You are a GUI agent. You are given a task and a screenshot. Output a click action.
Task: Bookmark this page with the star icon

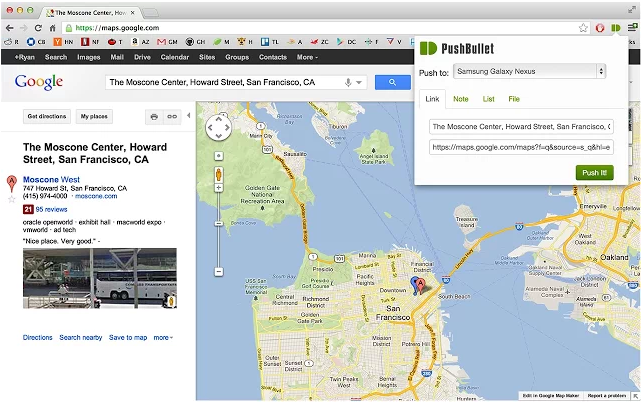coord(583,28)
